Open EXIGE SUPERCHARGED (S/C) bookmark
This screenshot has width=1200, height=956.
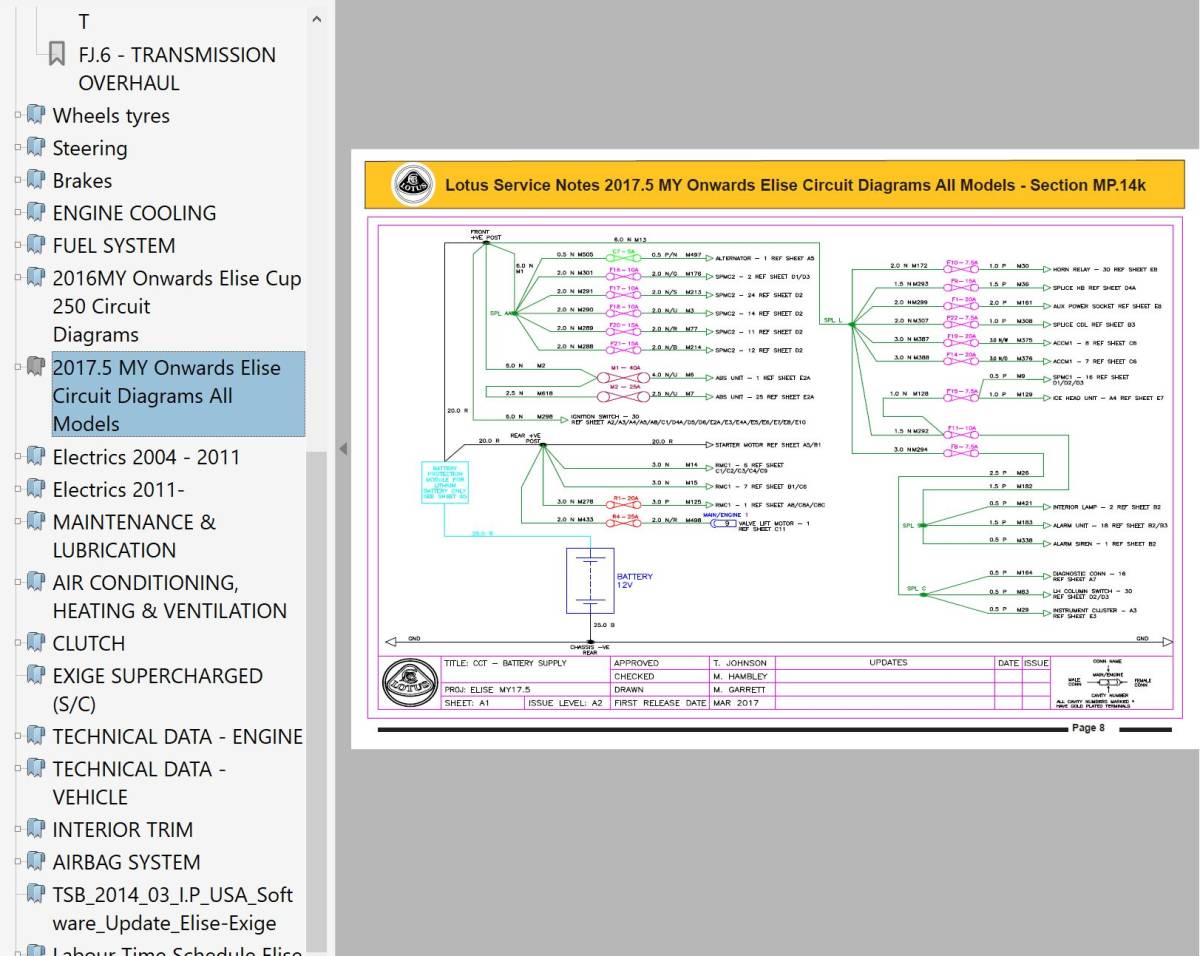(x=157, y=690)
